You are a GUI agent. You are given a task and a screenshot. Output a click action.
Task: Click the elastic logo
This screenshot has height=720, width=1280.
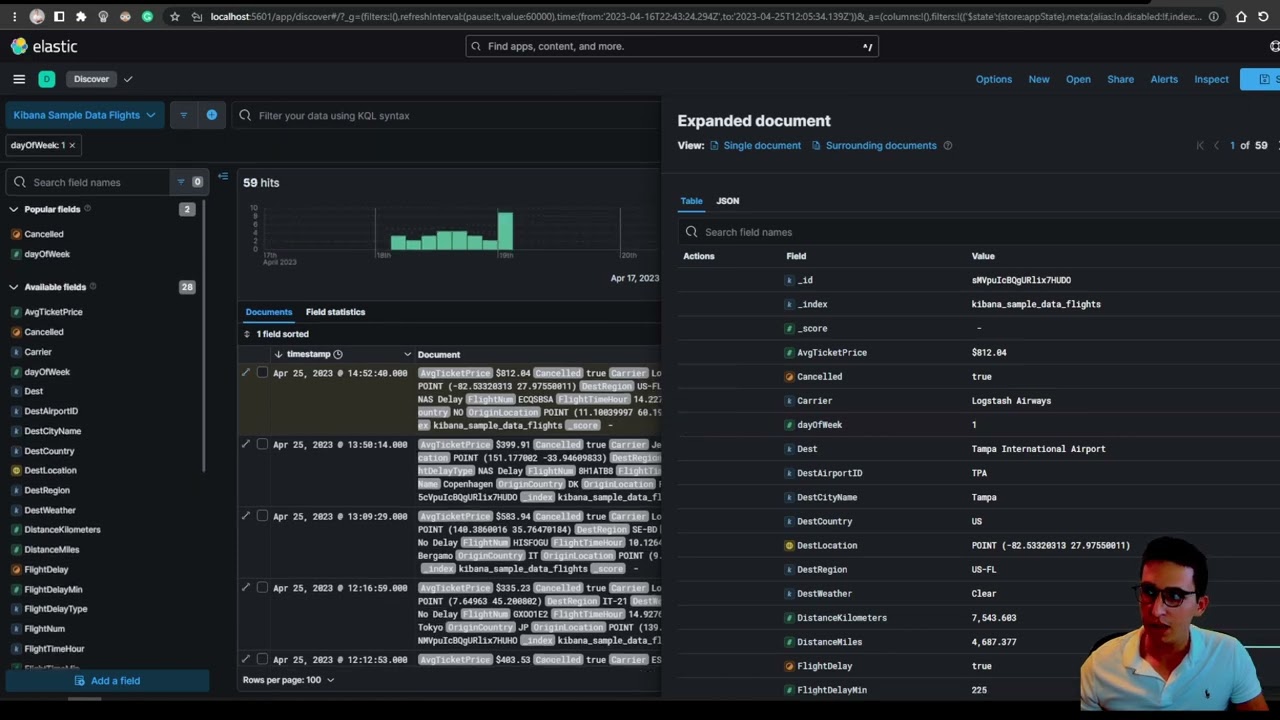click(44, 46)
